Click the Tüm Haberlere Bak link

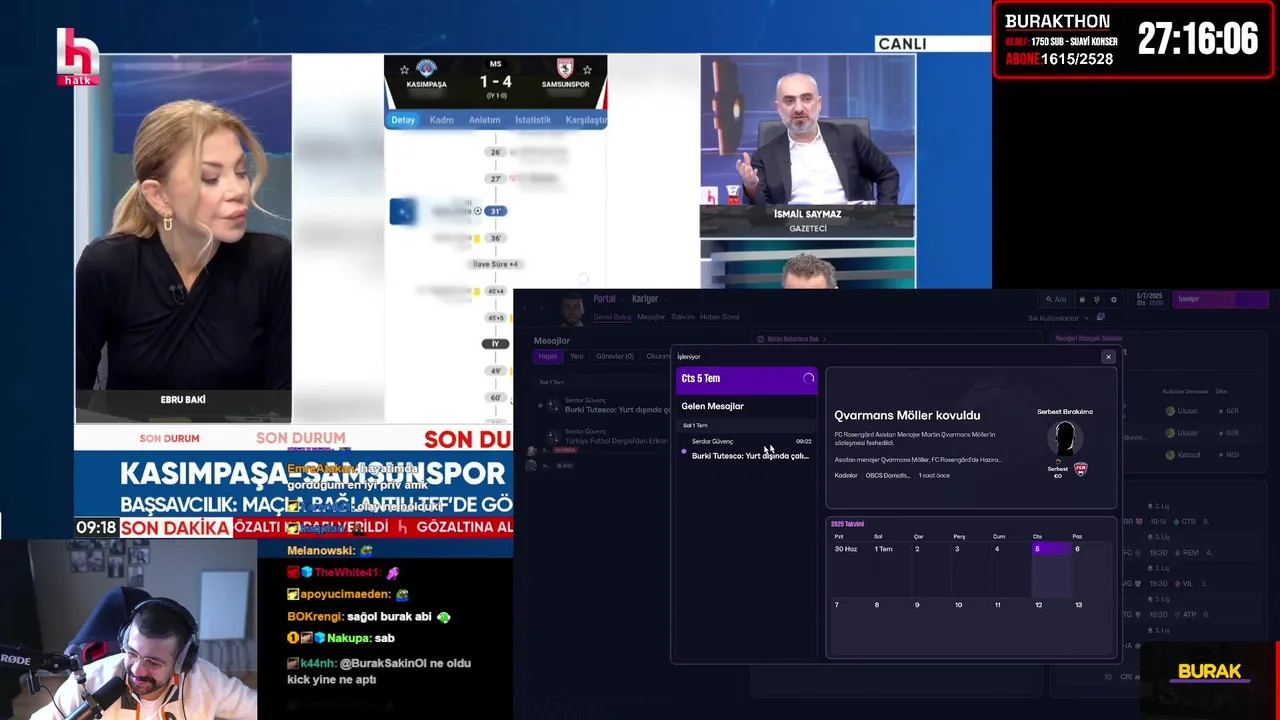click(x=792, y=339)
